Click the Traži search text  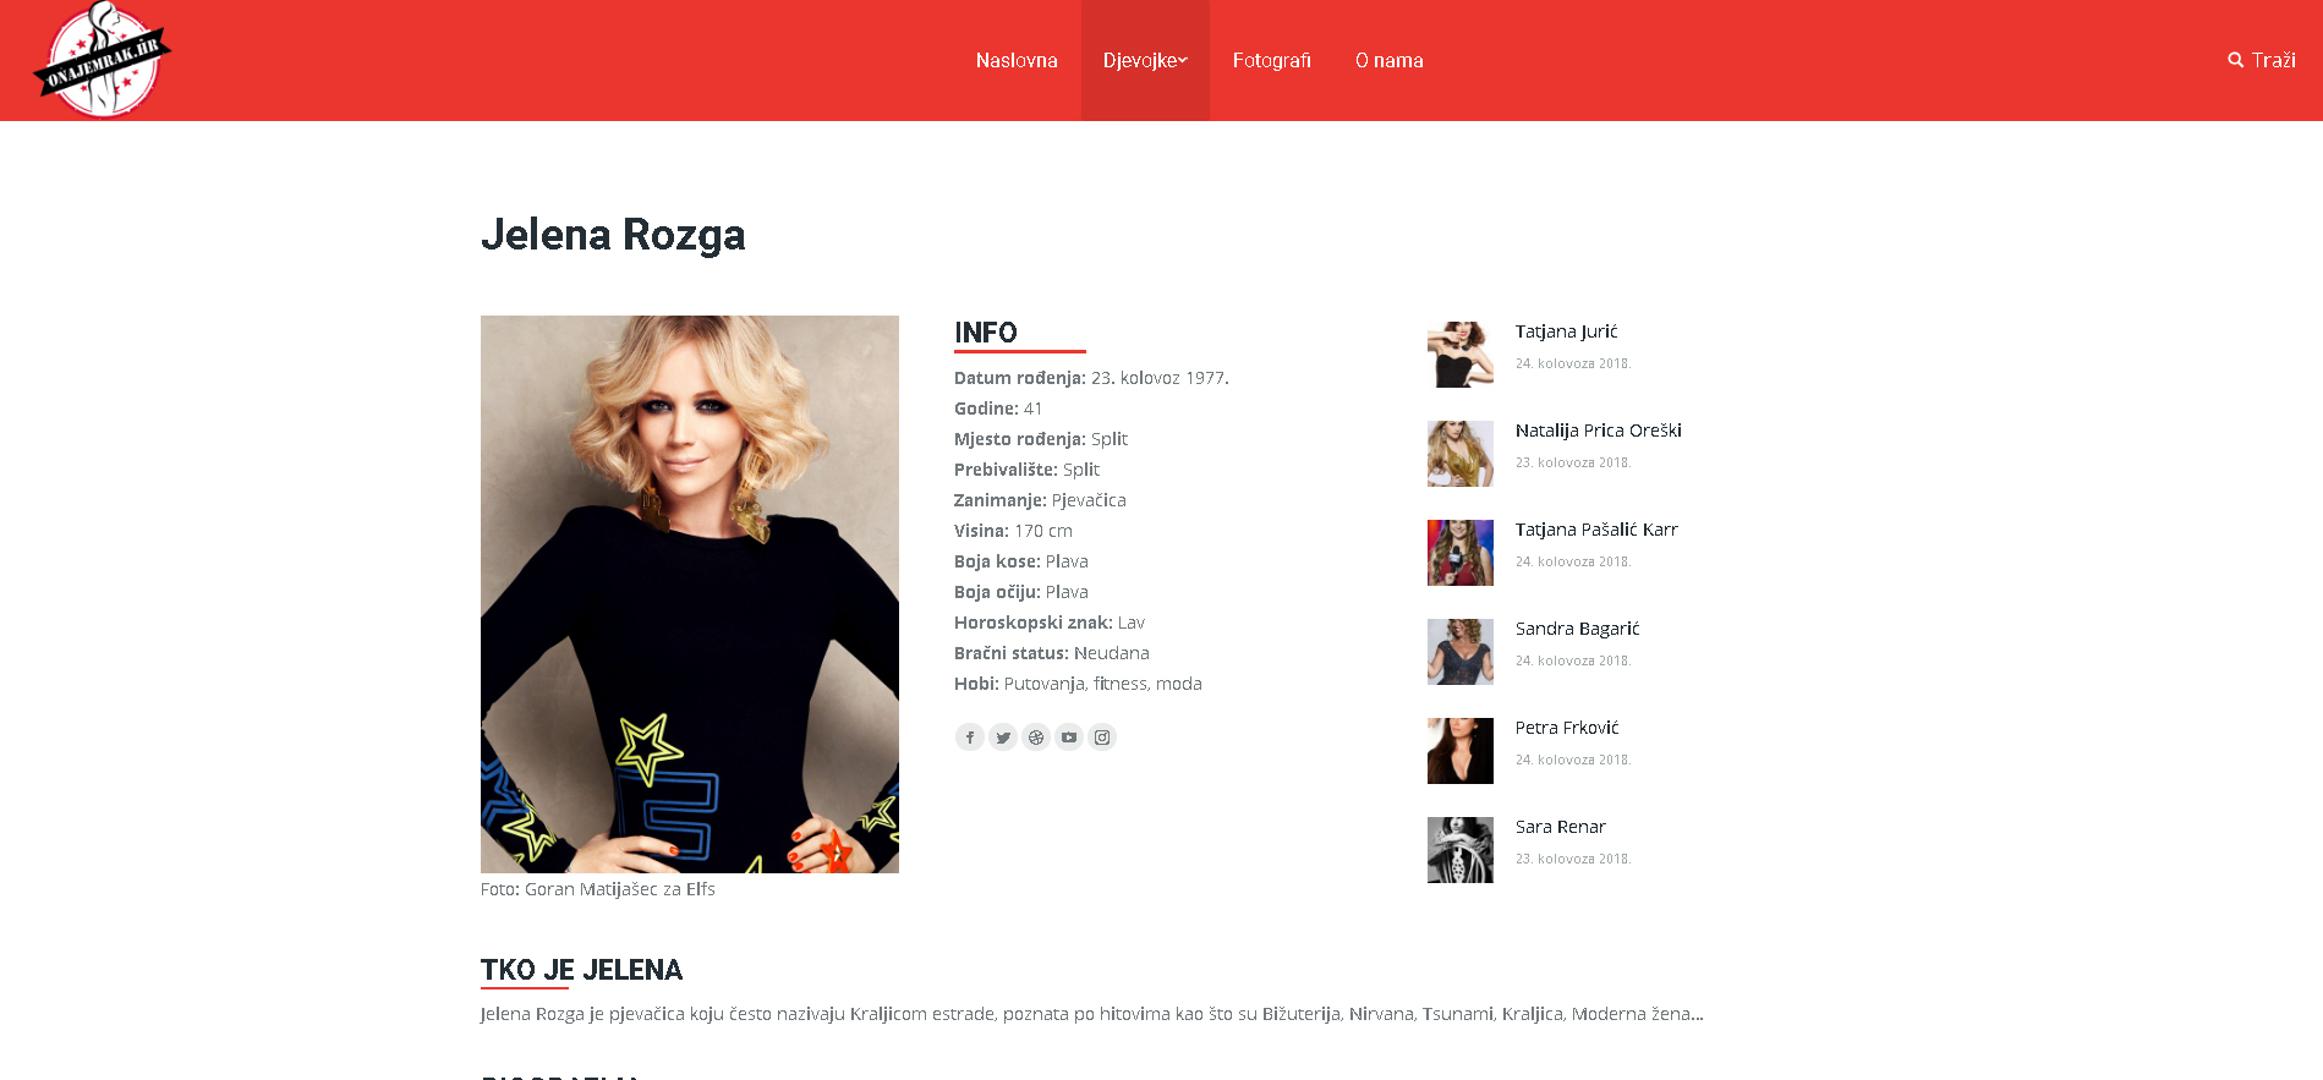tap(2273, 60)
